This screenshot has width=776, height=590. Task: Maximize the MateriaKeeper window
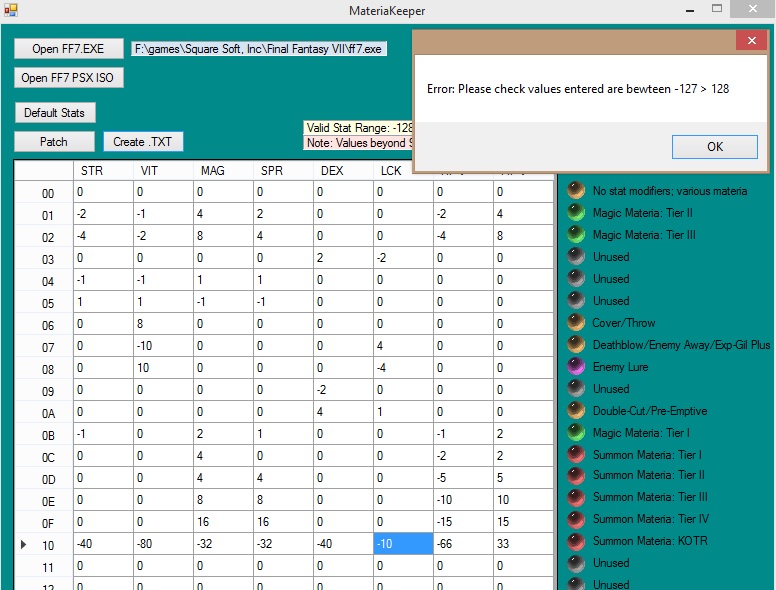pyautogui.click(x=717, y=8)
